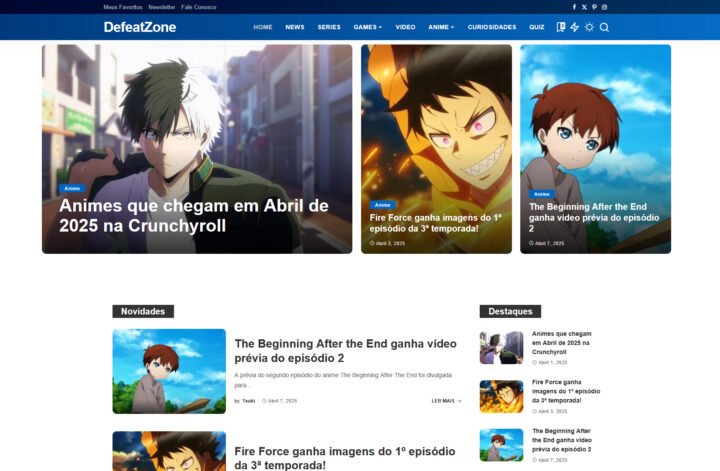Open the NEWS menu item
Image resolution: width=720 pixels, height=471 pixels.
click(x=295, y=27)
